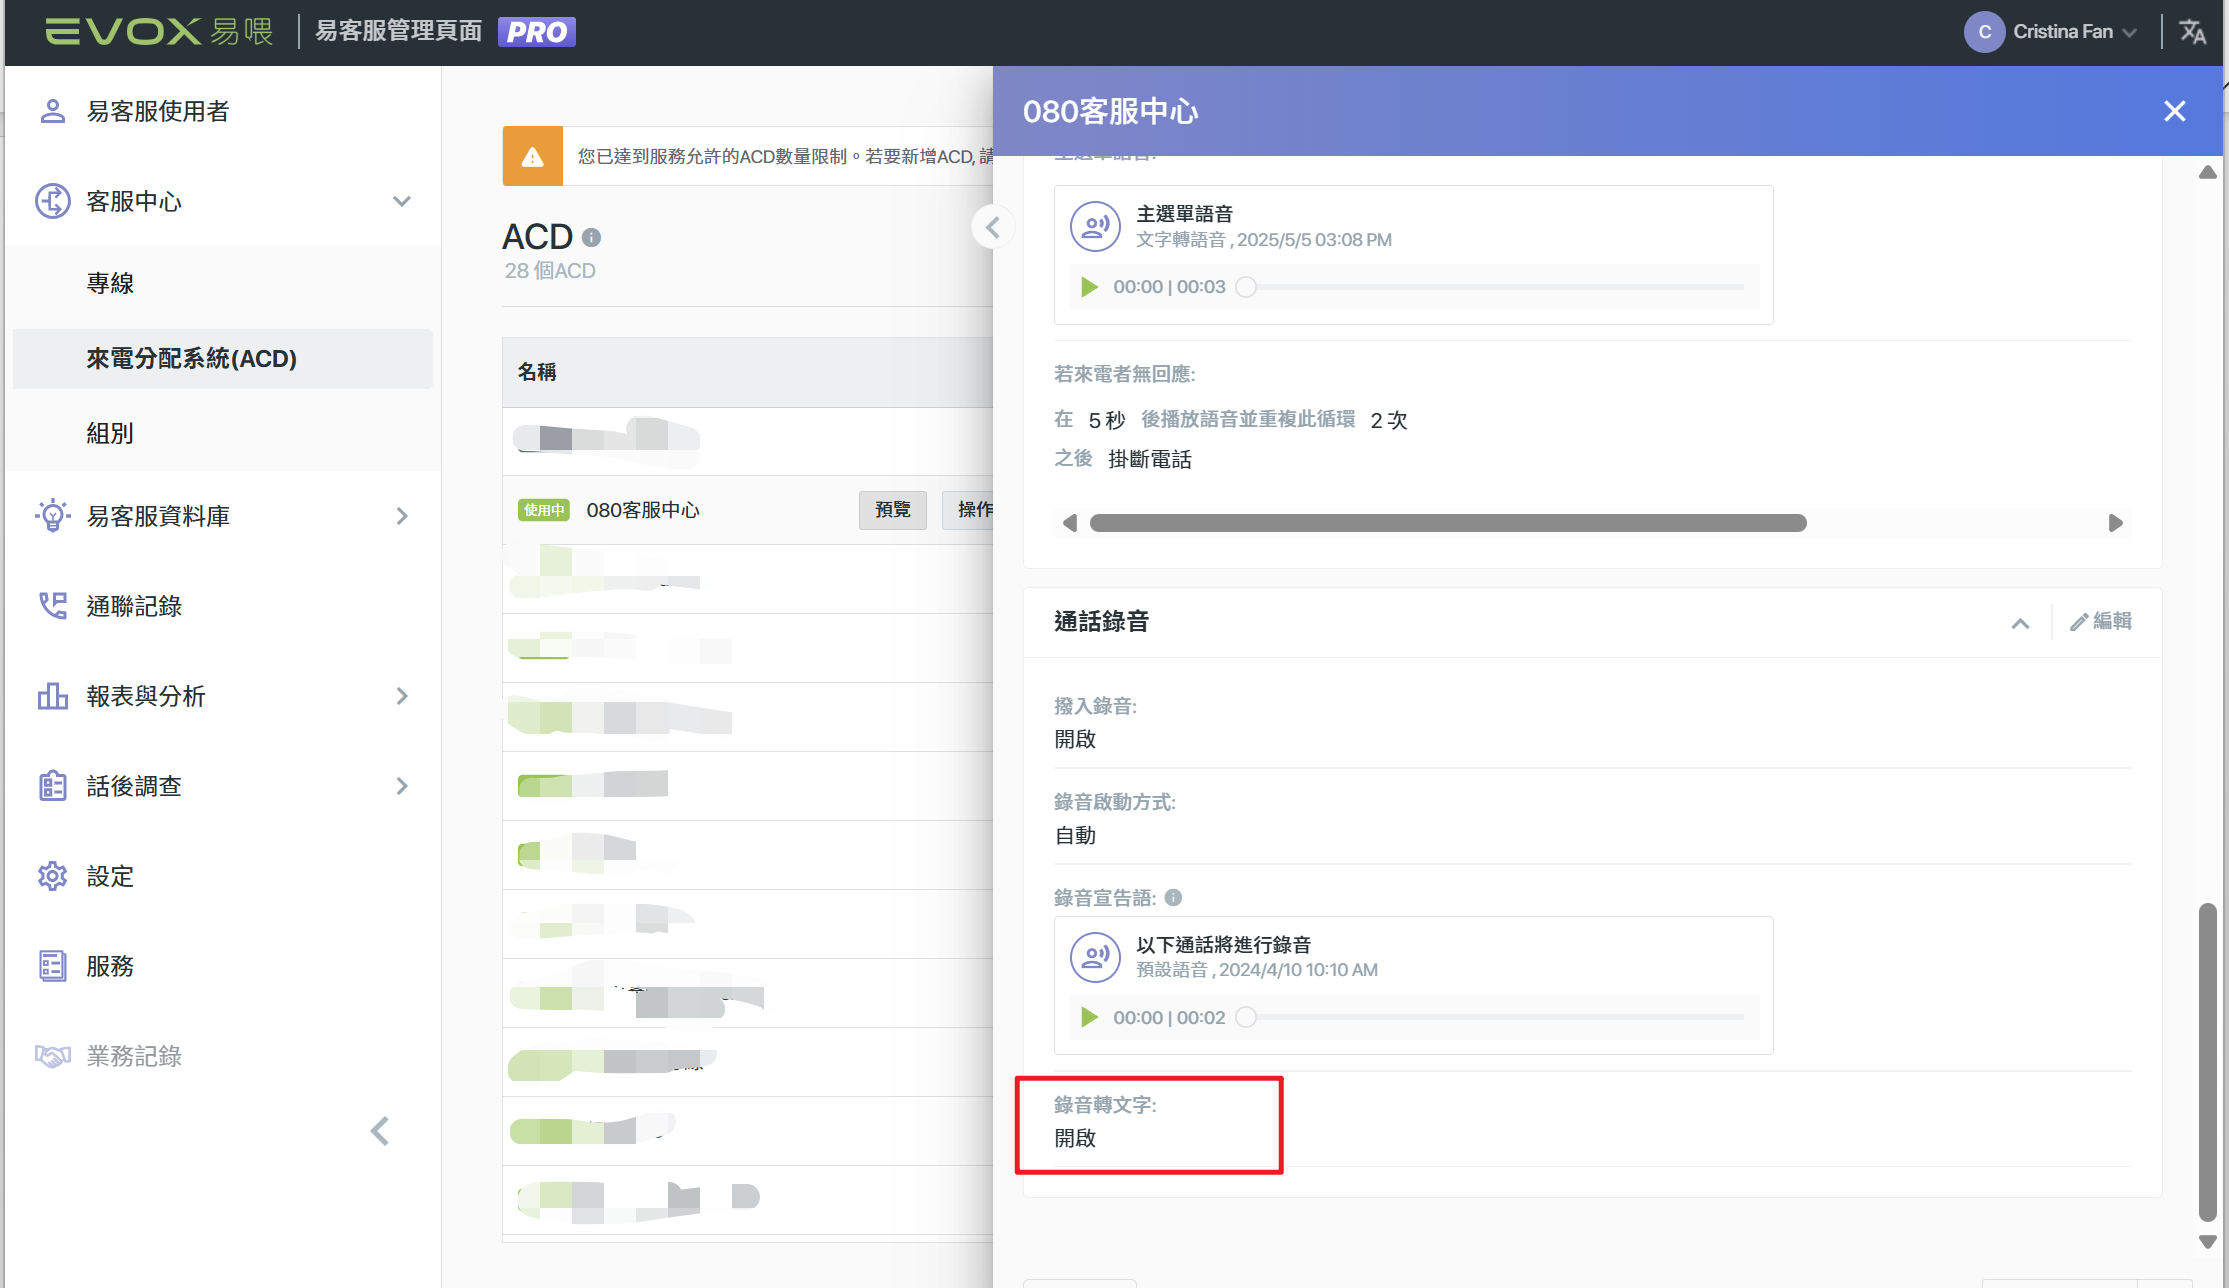The image size is (2229, 1288).
Task: Open the 組別 submenu item
Action: pos(110,433)
